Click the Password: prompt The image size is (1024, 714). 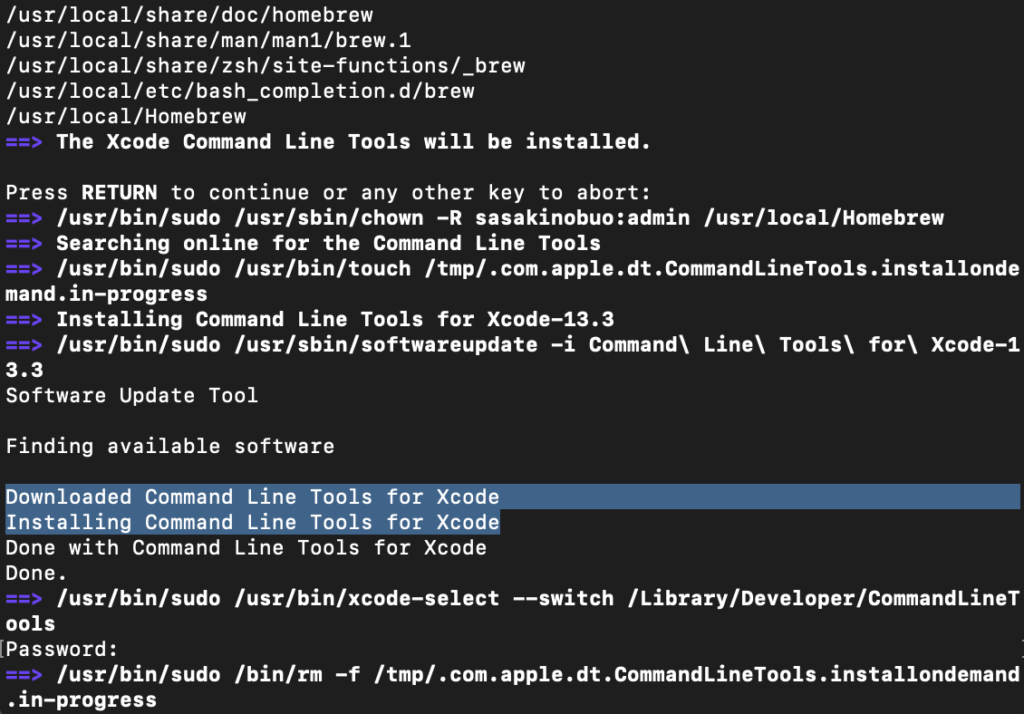[x=63, y=649]
